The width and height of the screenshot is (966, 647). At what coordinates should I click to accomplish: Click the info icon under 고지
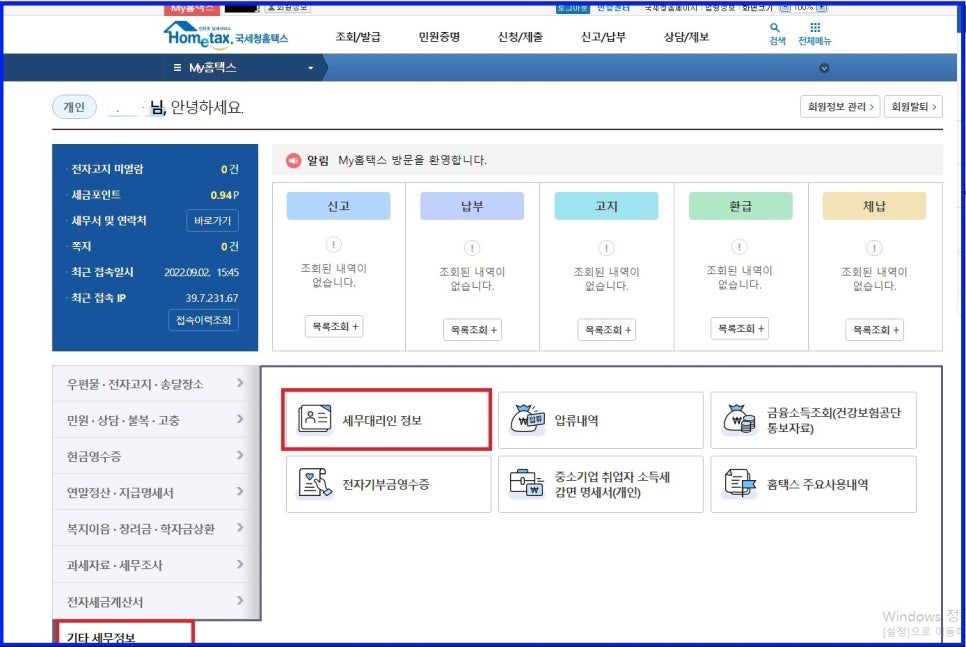pos(606,248)
